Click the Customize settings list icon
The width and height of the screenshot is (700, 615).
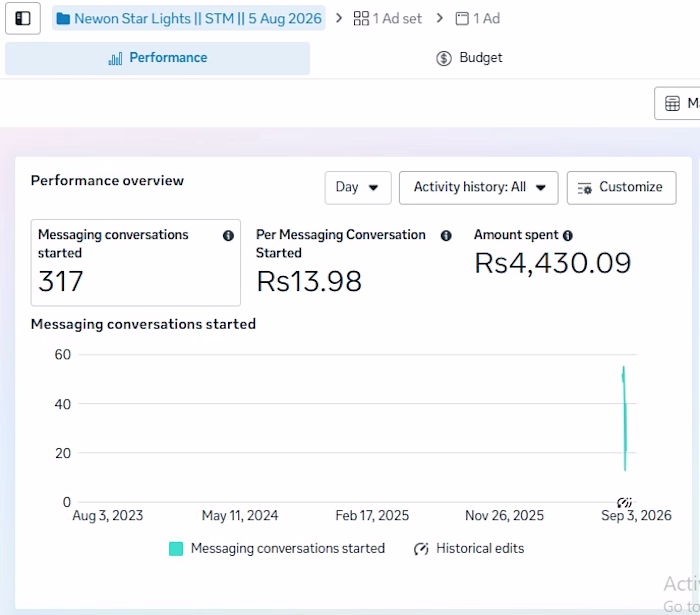pos(584,188)
